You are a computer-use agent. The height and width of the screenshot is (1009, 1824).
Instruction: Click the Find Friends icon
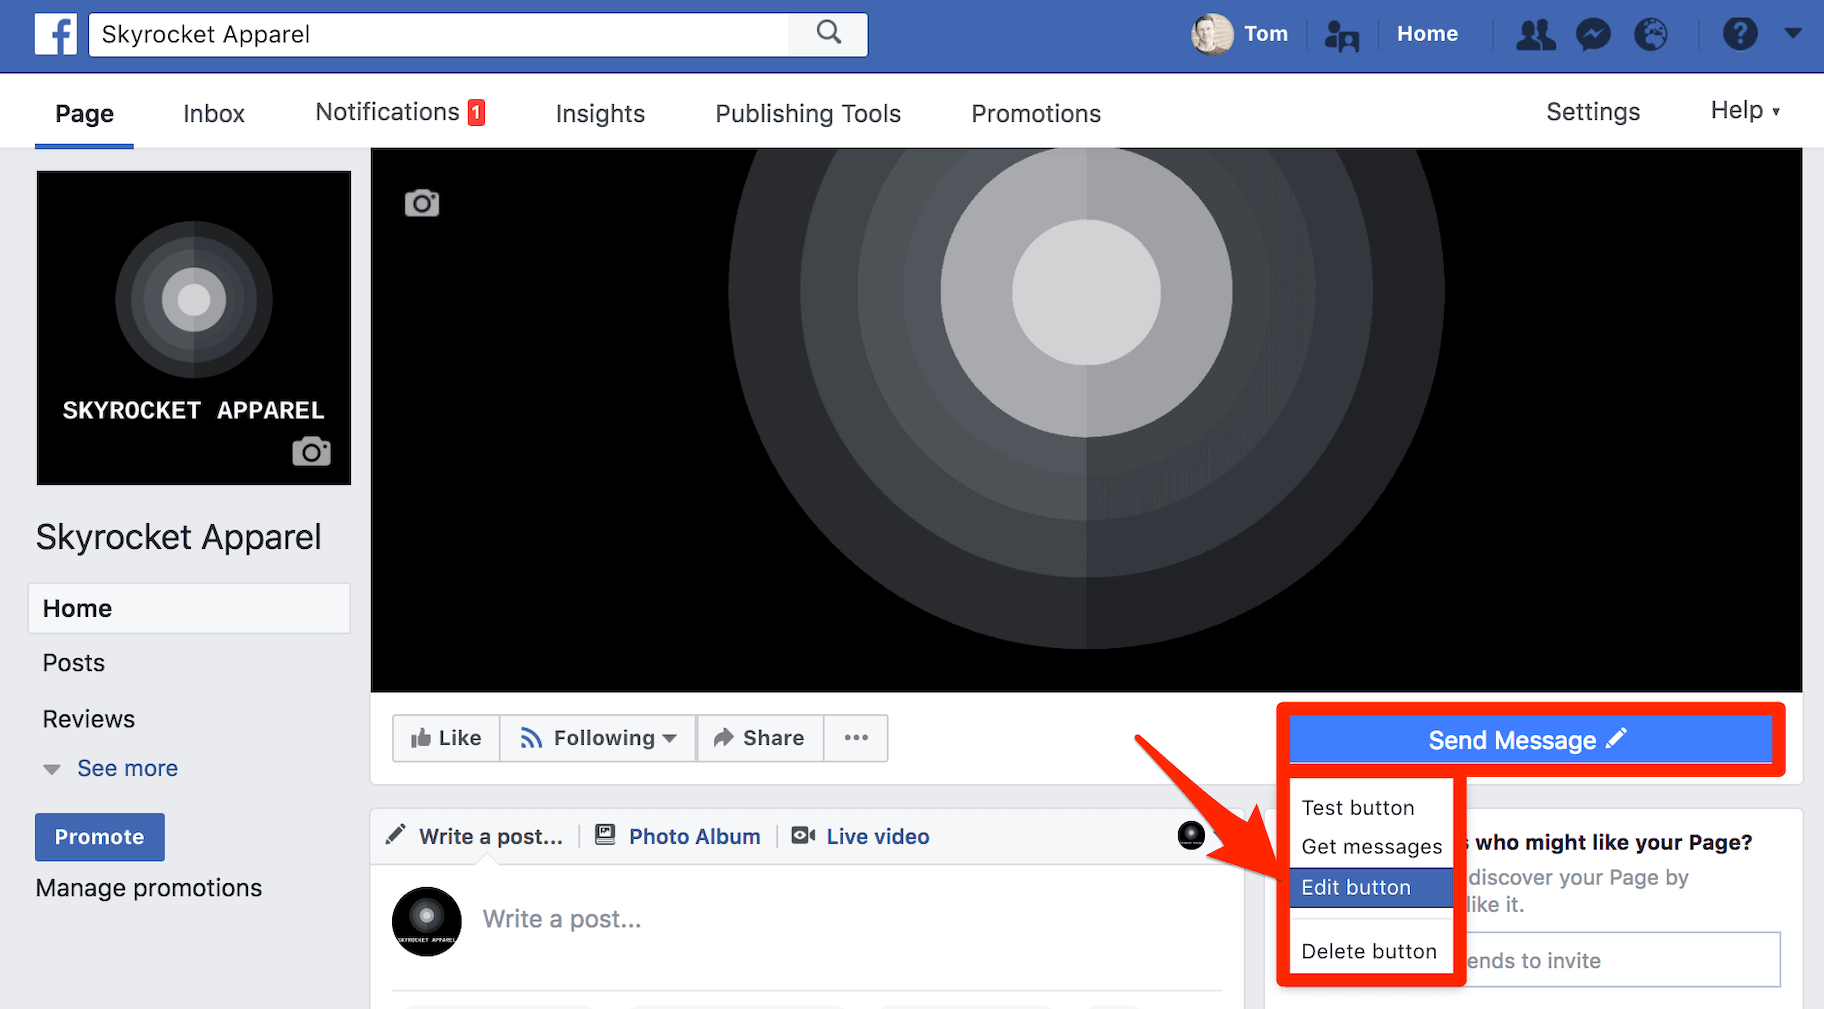pyautogui.click(x=1341, y=37)
